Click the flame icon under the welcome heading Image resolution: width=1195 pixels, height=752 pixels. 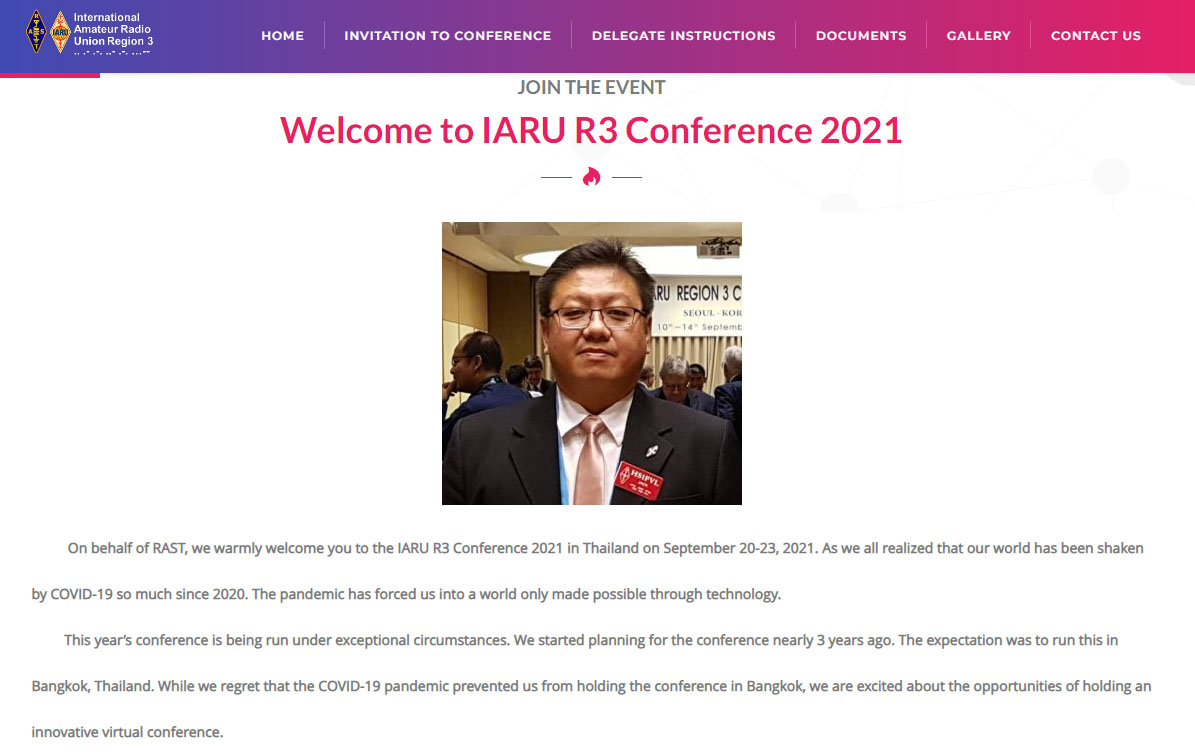coord(591,177)
